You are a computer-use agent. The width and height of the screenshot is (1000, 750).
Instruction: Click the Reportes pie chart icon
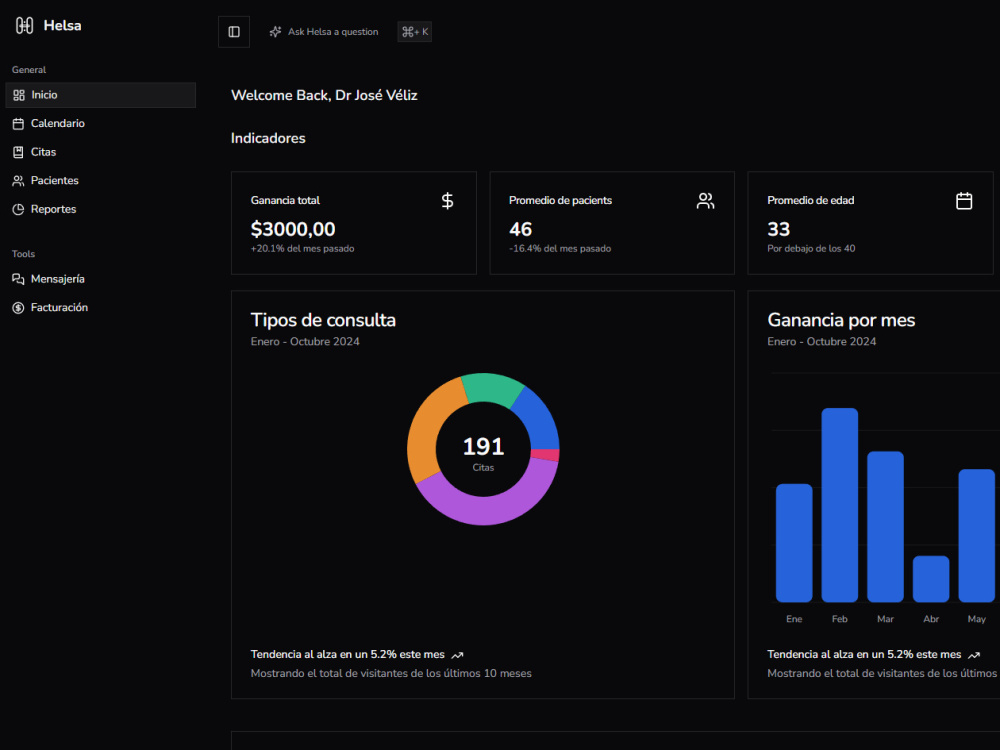[x=18, y=209]
